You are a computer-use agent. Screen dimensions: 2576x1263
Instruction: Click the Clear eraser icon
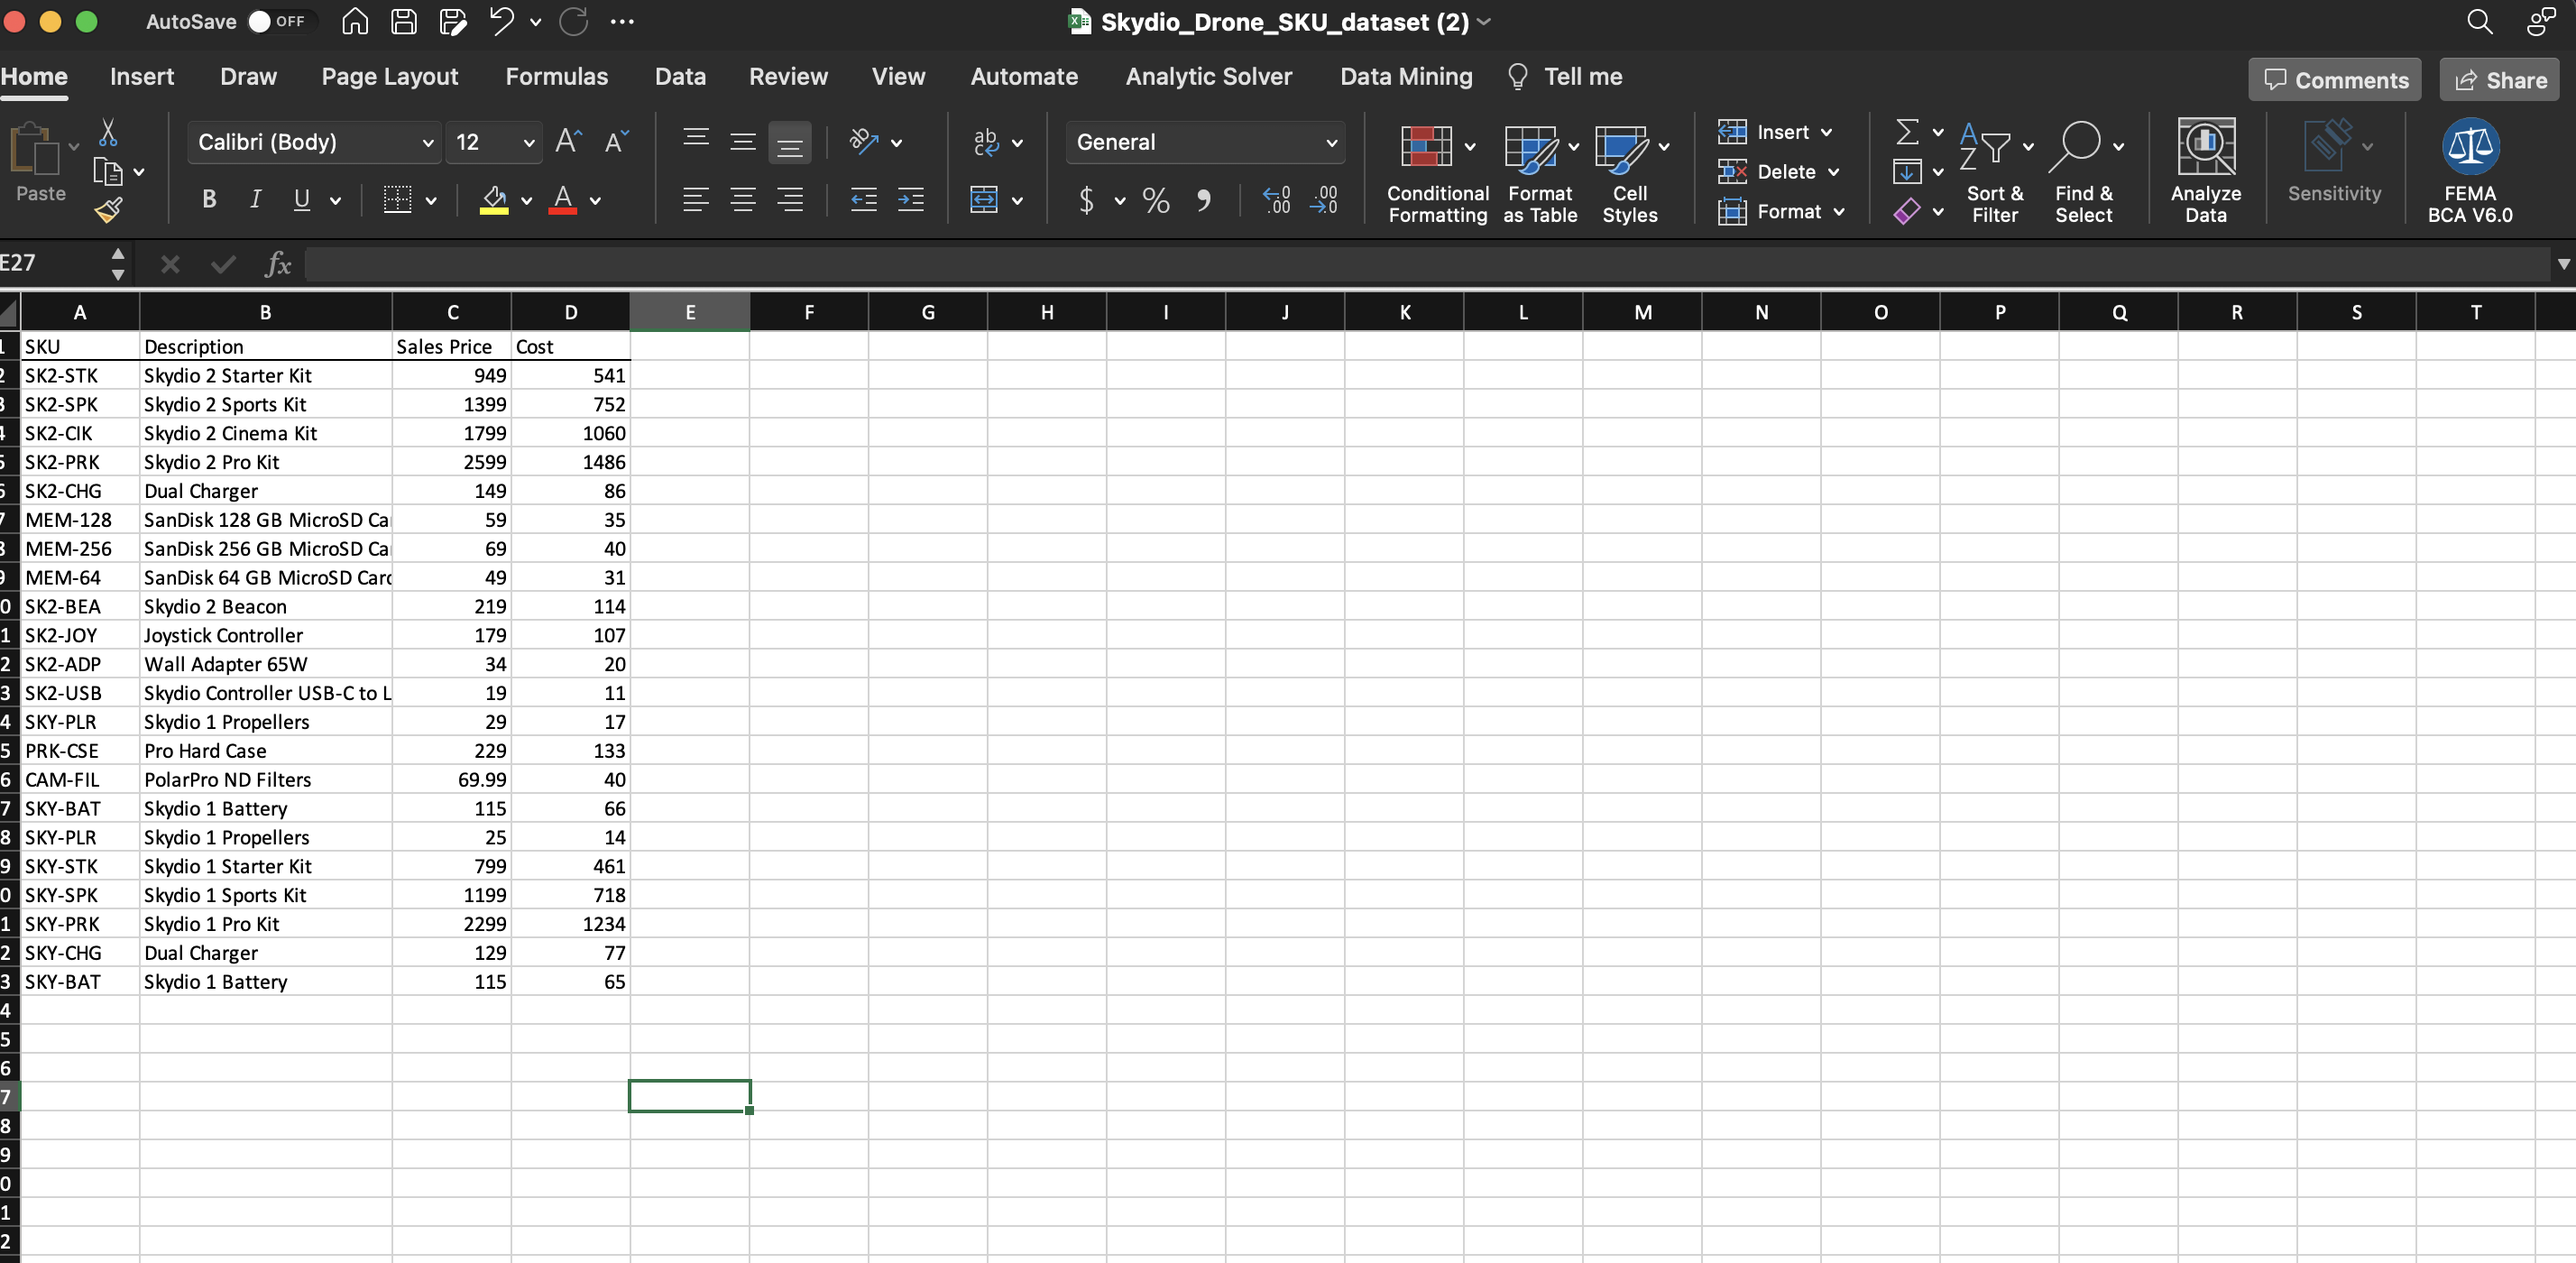(x=1907, y=211)
